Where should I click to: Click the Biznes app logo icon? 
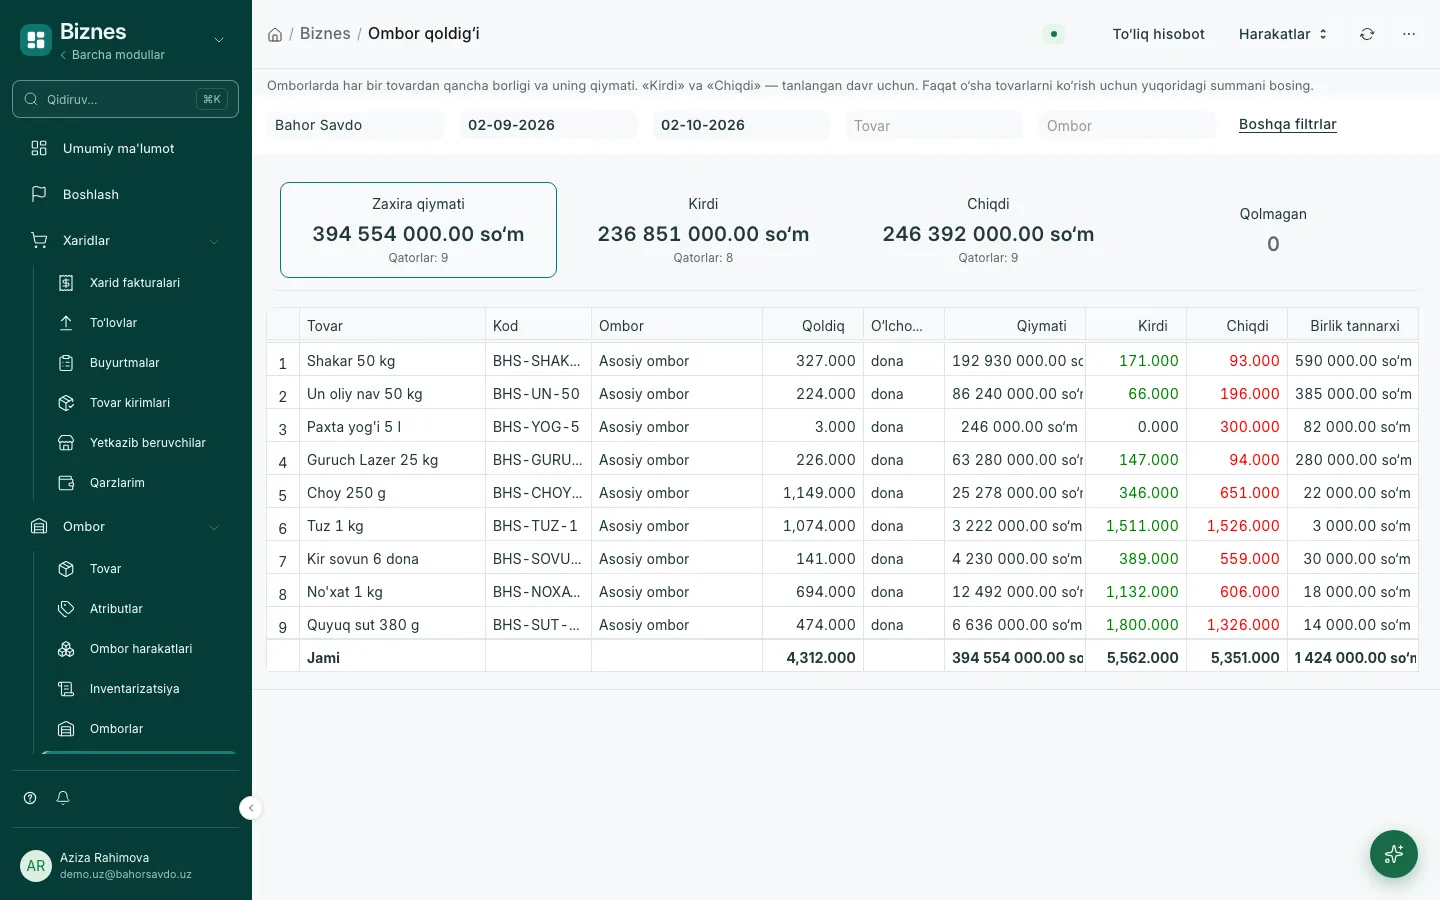pyautogui.click(x=36, y=40)
